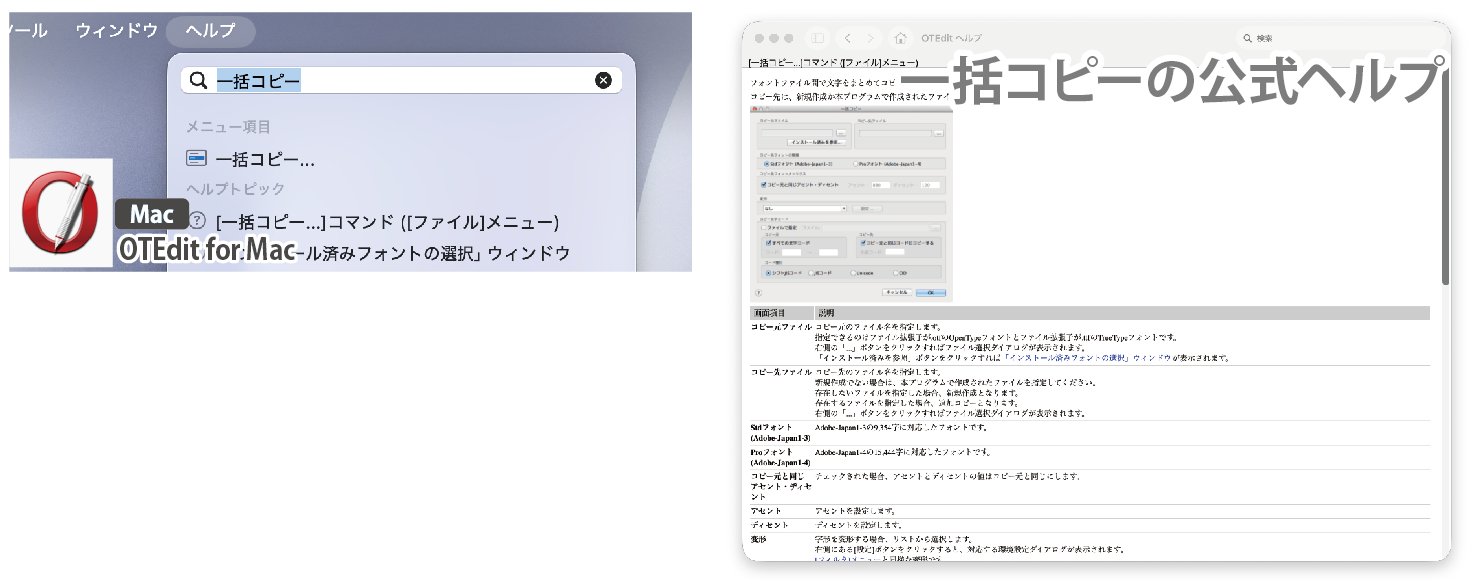The height and width of the screenshot is (580, 1468).
Task: Toggle the help viewer sidebar
Action: click(x=817, y=38)
